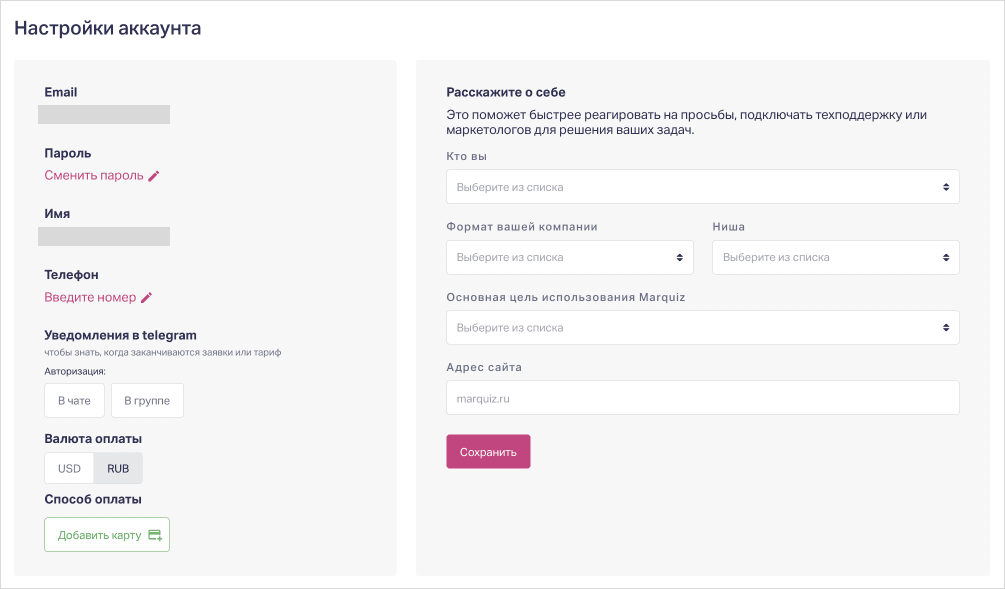The width and height of the screenshot is (1005, 589).
Task: Expand Основная цель использования Marquiz dropdown
Action: 702,327
